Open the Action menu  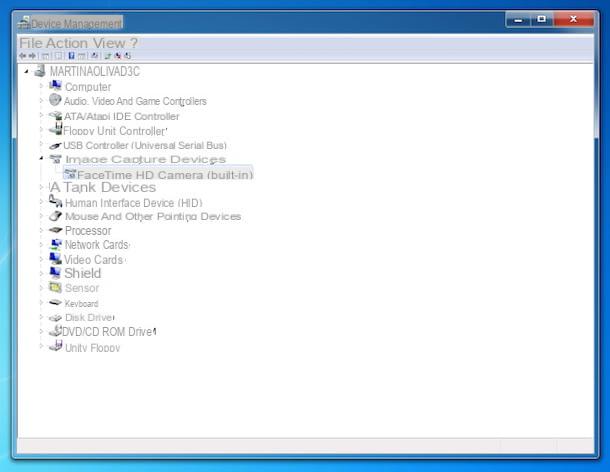coord(67,43)
